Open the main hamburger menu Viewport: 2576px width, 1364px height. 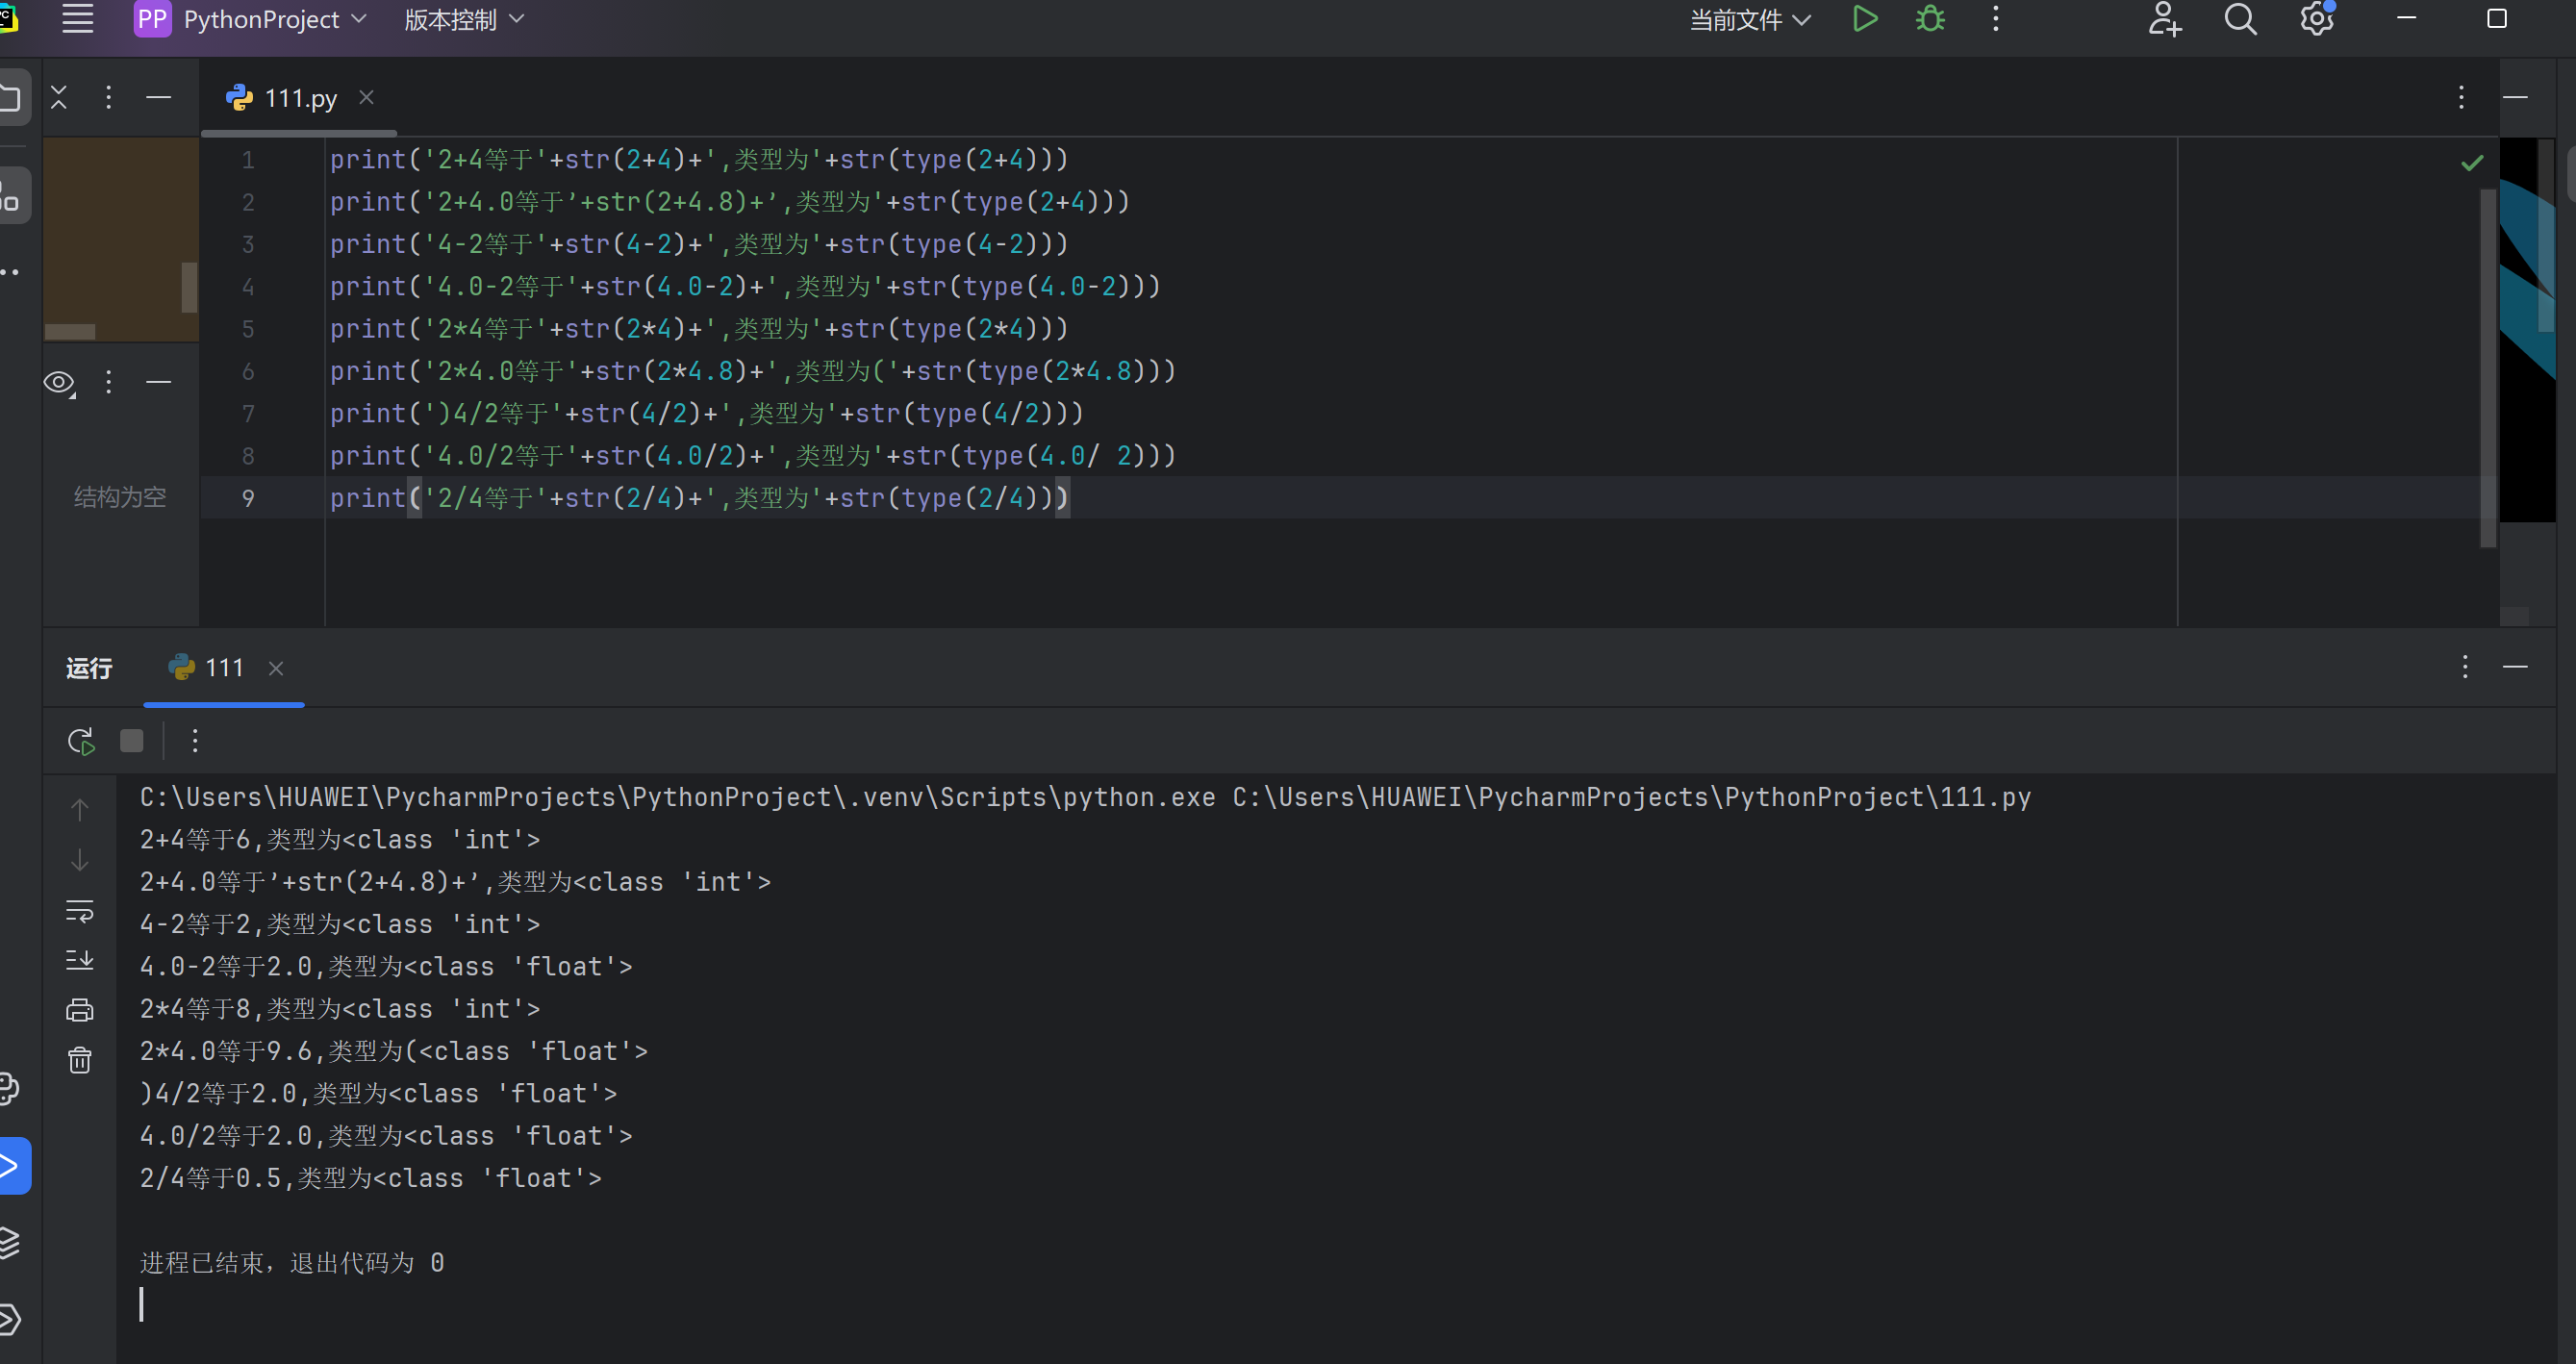point(78,19)
